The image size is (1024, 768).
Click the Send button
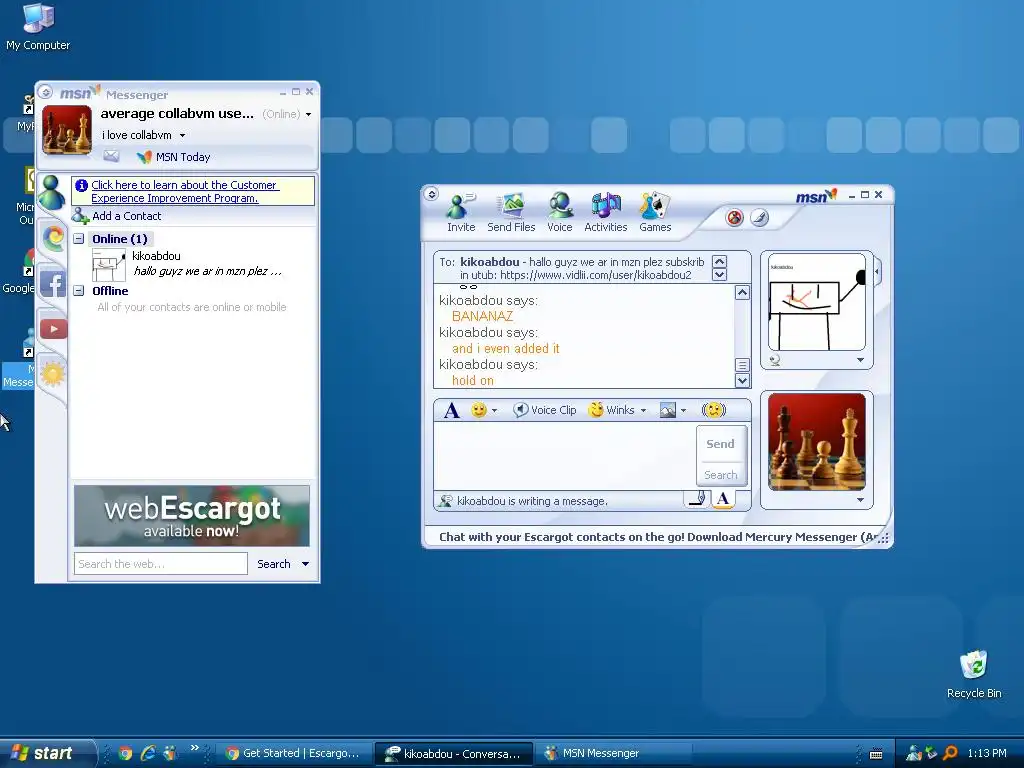pyautogui.click(x=720, y=444)
